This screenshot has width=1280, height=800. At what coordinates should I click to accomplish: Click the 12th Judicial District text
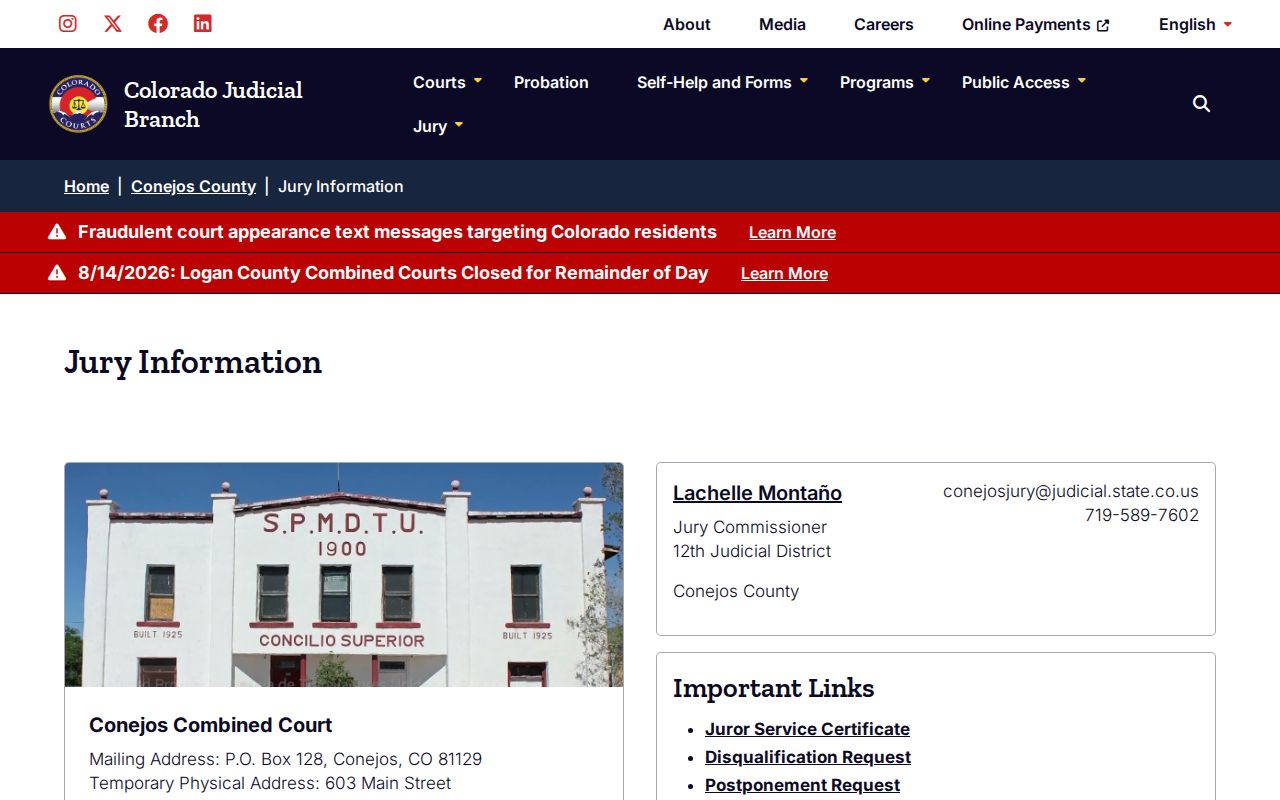click(752, 551)
